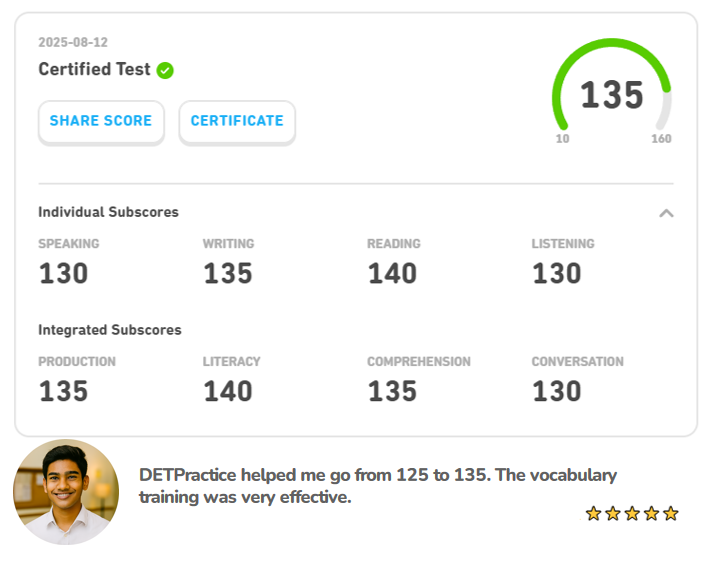Click the Literacy integrated subscore
The height and width of the screenshot is (568, 711).
click(x=228, y=391)
